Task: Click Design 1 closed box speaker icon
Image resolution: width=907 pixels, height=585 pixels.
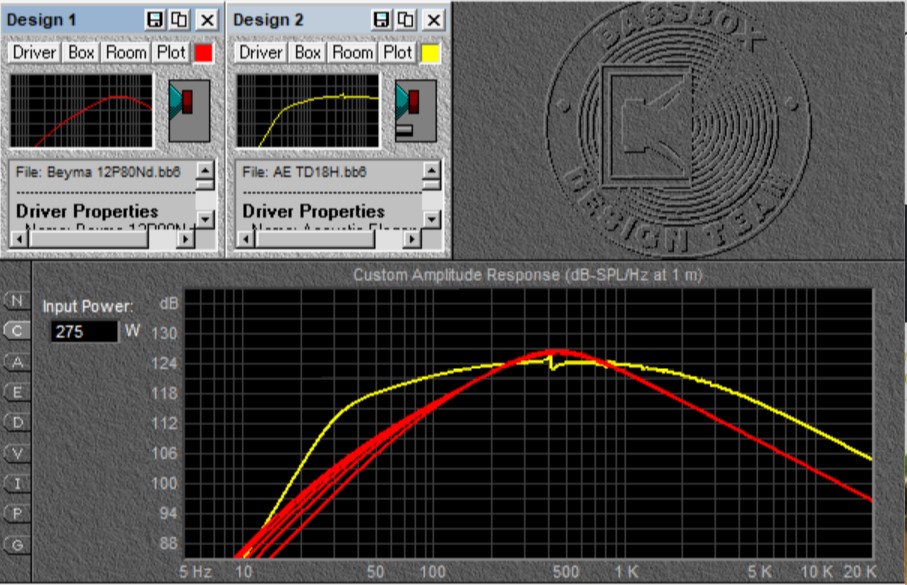Action: click(x=189, y=111)
